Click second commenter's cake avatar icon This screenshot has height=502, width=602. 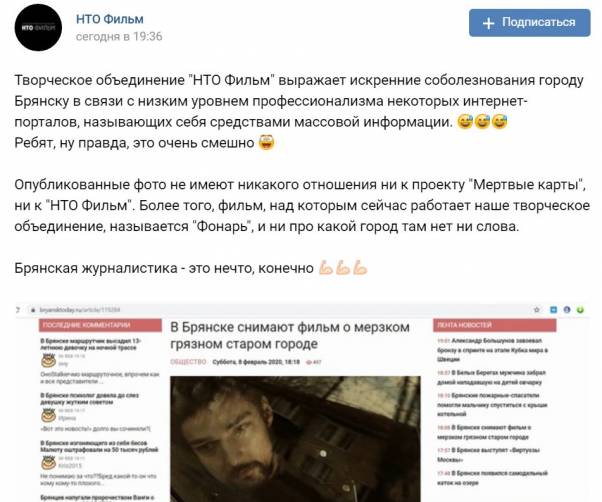(48, 415)
